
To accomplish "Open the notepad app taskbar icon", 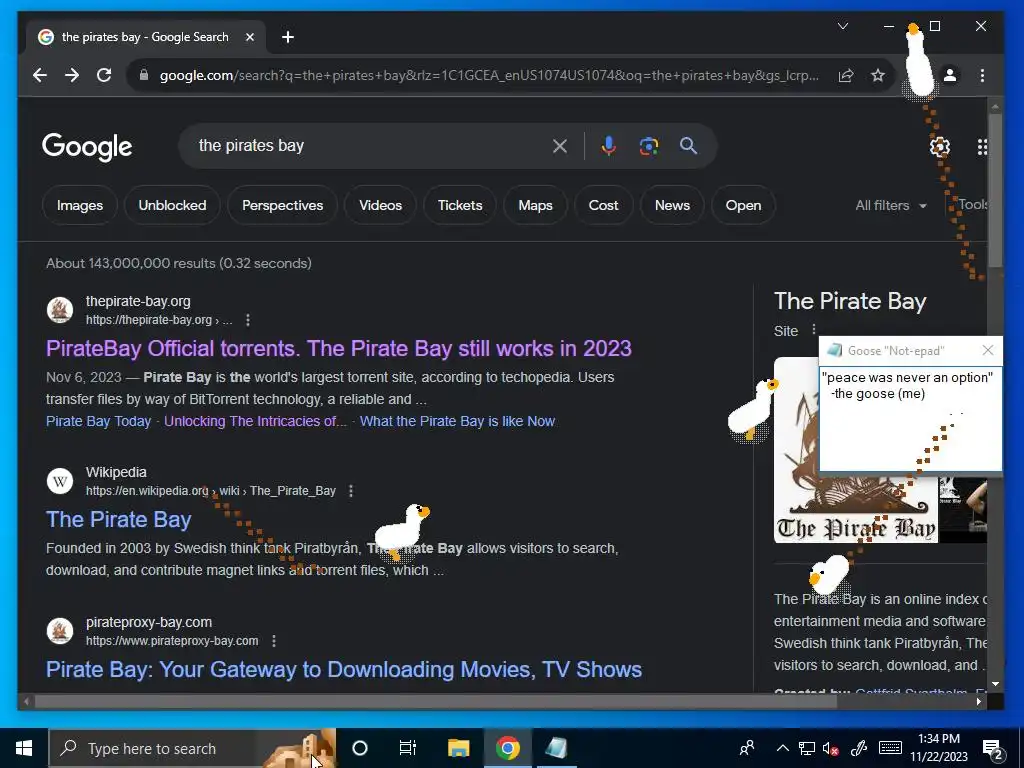I will [x=556, y=748].
